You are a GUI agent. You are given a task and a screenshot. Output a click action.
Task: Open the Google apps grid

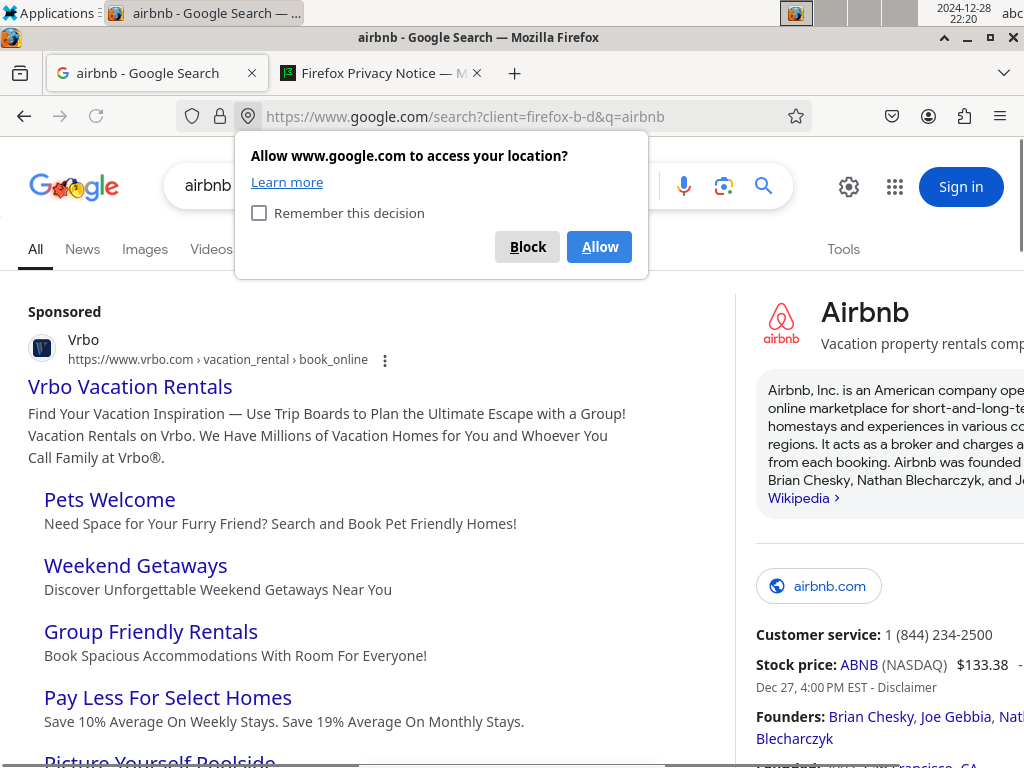click(x=895, y=187)
